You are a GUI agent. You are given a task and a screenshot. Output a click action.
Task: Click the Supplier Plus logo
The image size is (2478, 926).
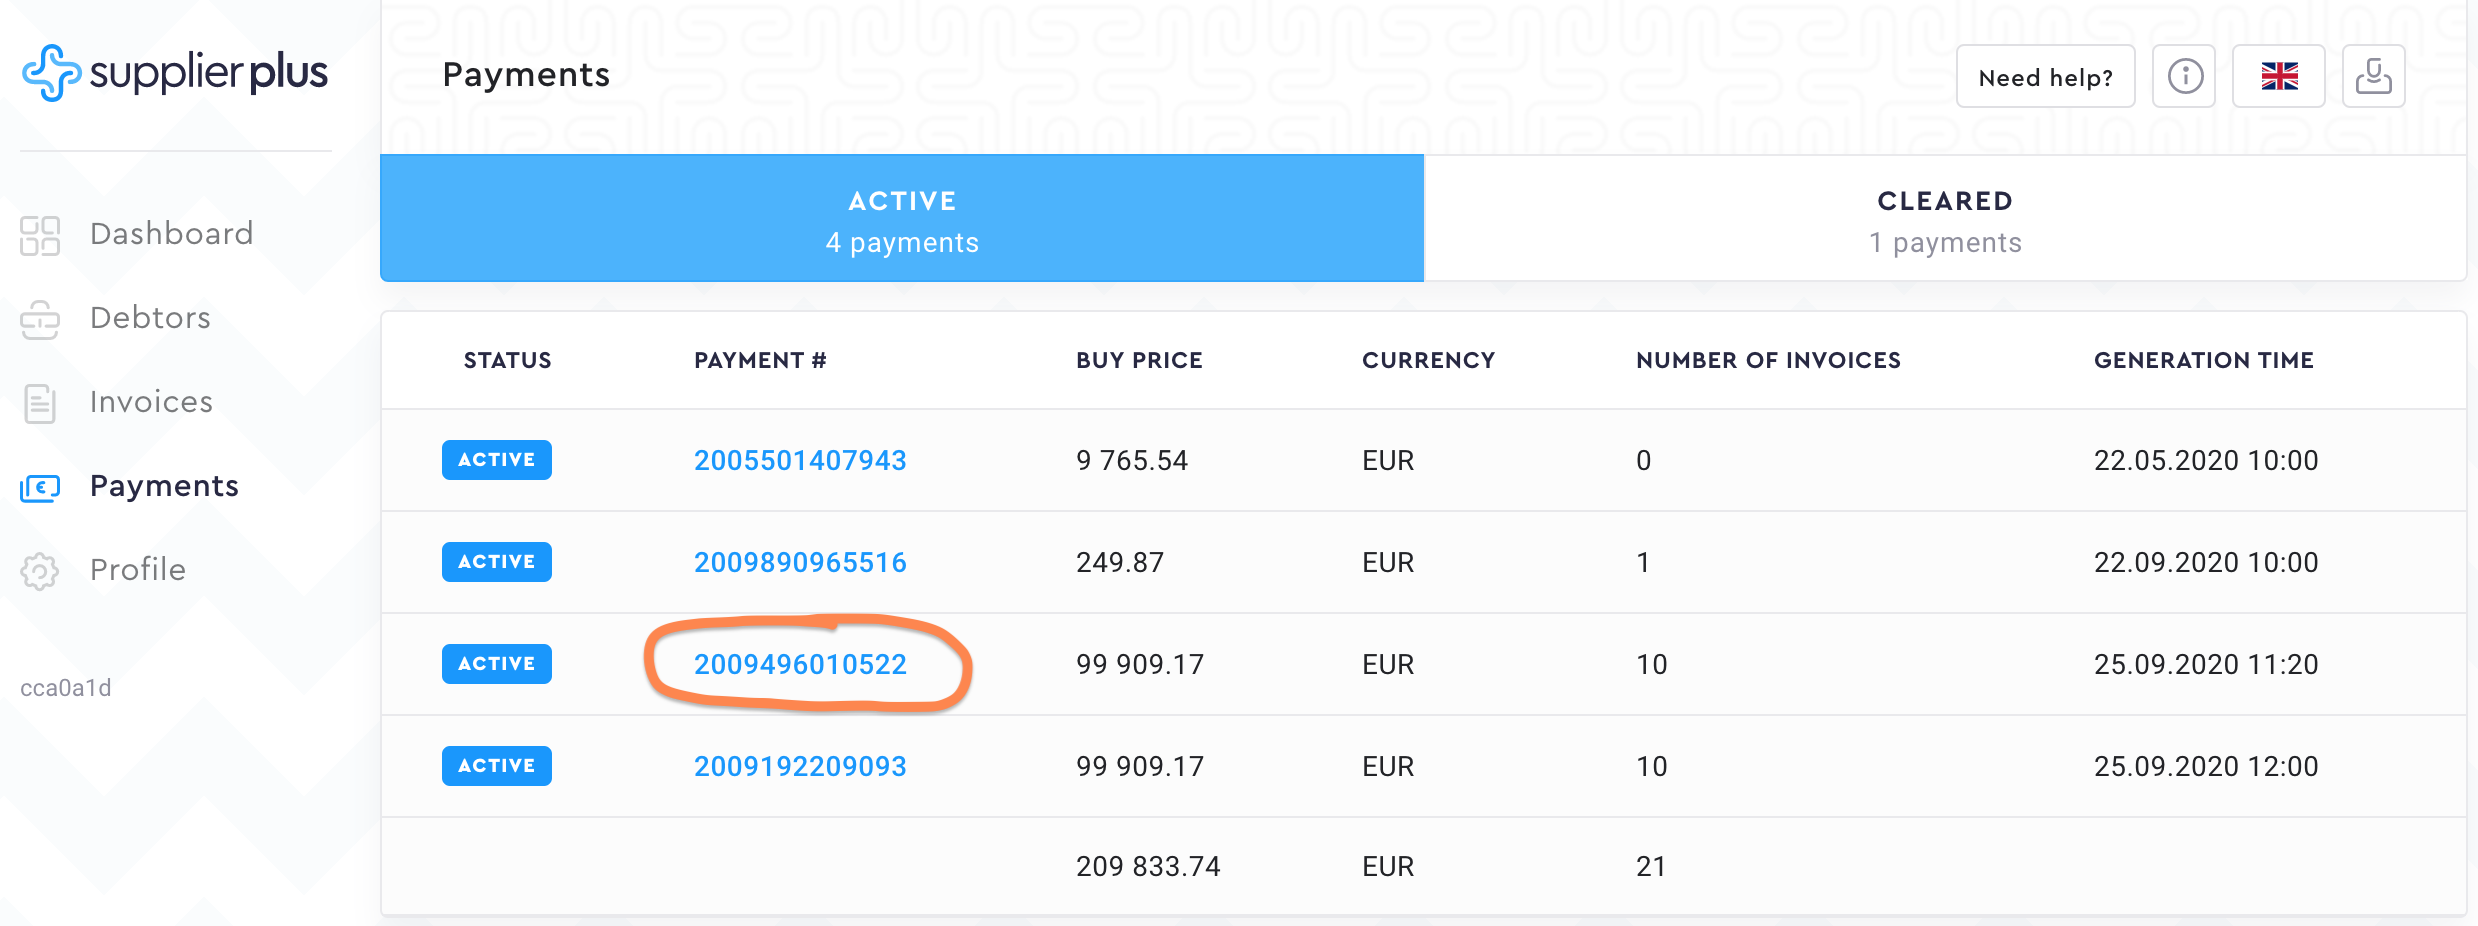175,73
